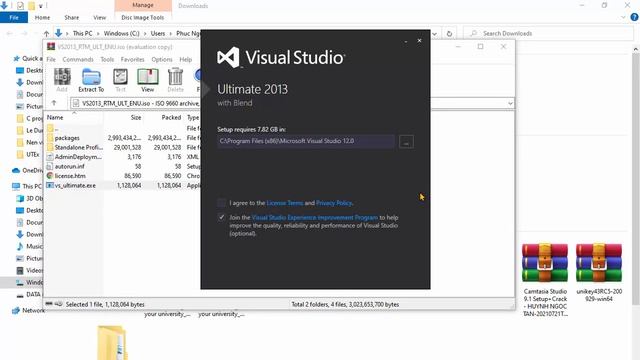Click the install location path field
The image size is (640, 360).
coord(306,141)
